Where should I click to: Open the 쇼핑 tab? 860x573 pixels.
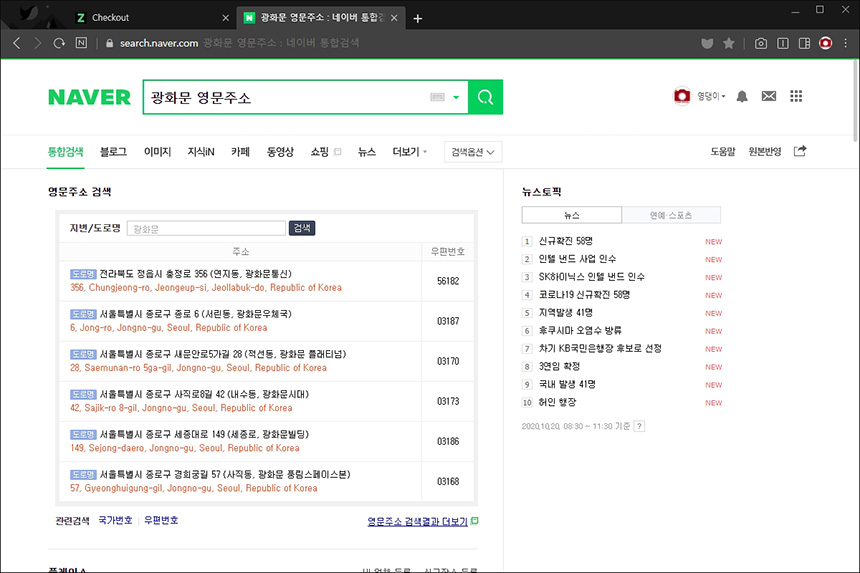tap(320, 152)
